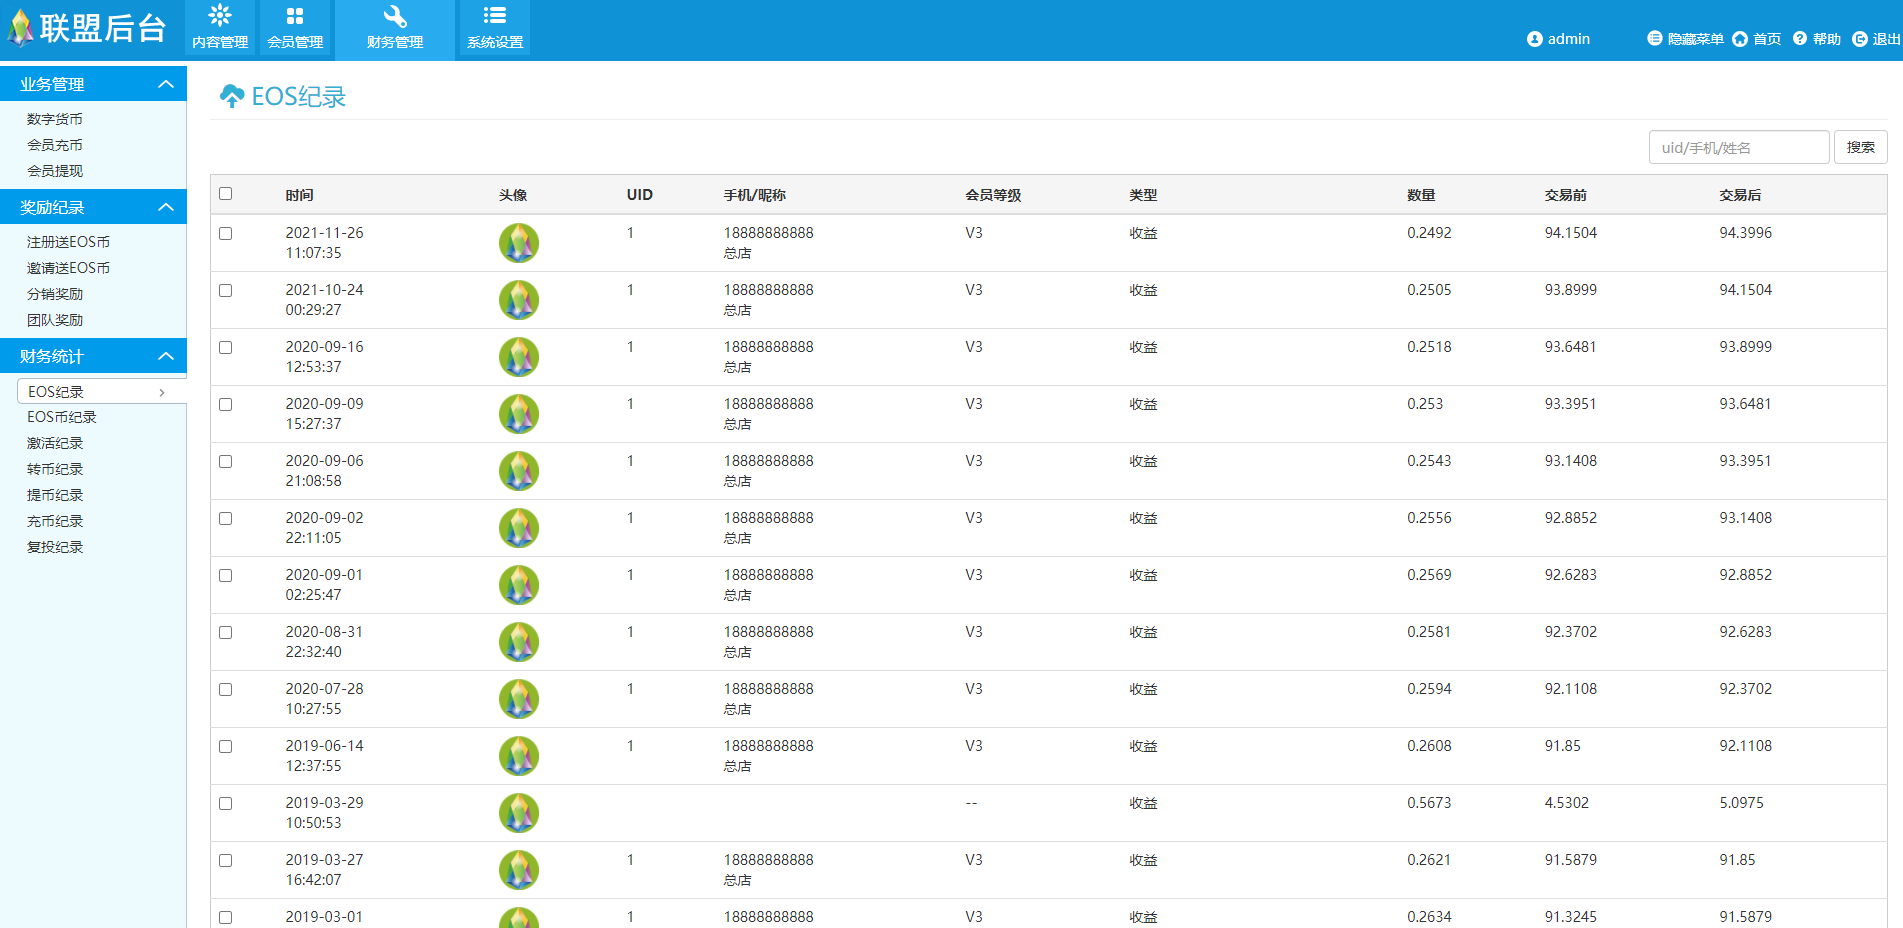Click the admin user icon
Screen dimensions: 1903x928
[1535, 39]
